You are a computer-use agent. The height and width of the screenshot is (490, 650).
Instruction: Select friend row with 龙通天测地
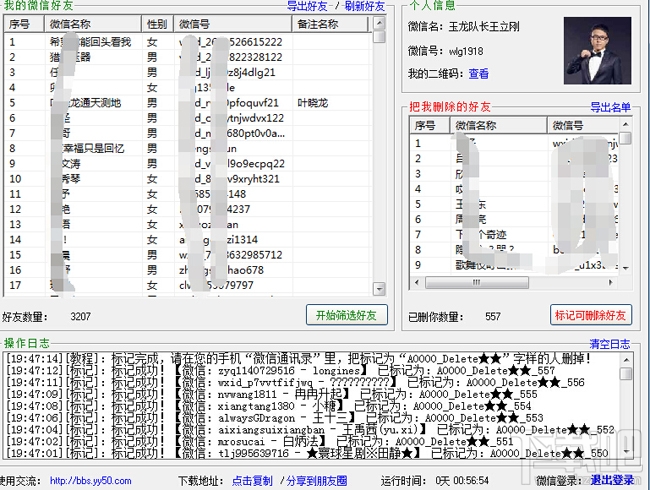[188, 103]
